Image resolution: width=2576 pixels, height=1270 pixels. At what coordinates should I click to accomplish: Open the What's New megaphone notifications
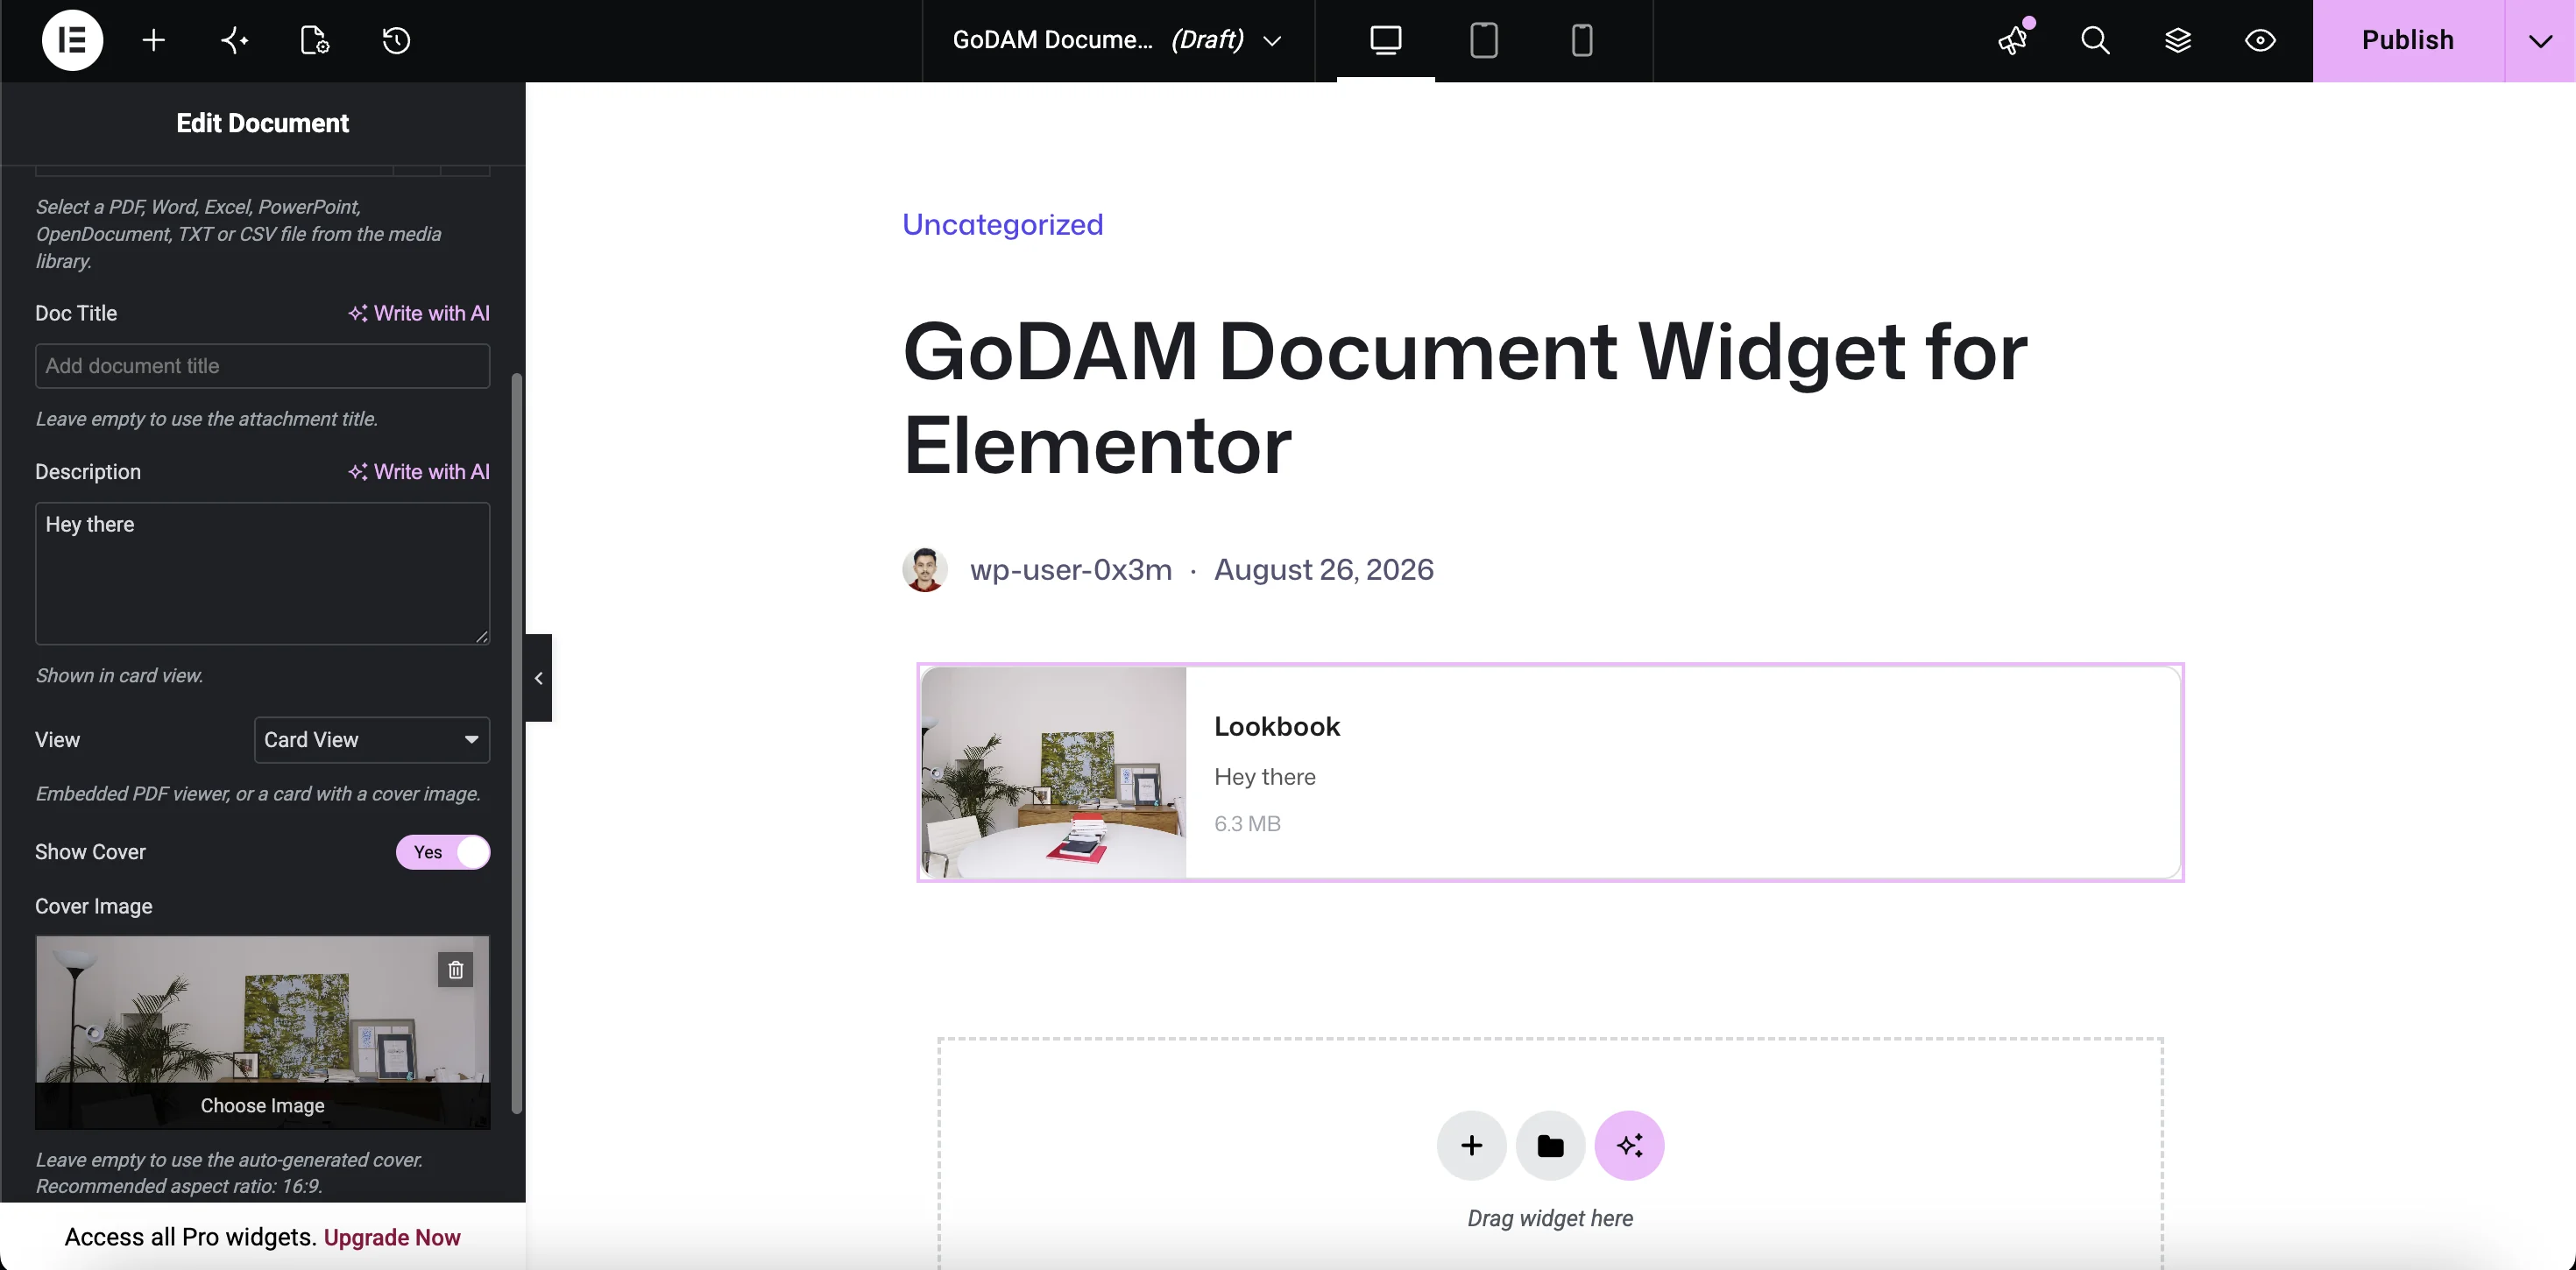(2014, 40)
